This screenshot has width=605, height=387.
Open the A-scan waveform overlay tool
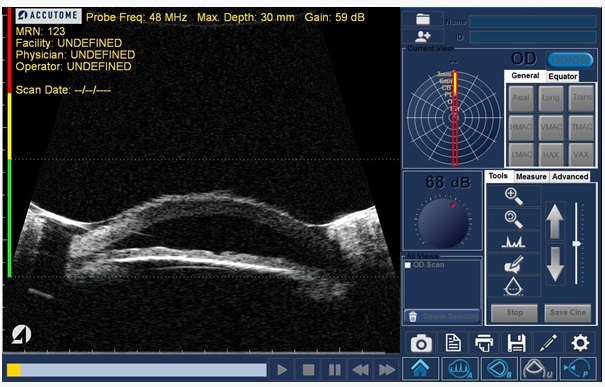click(513, 242)
